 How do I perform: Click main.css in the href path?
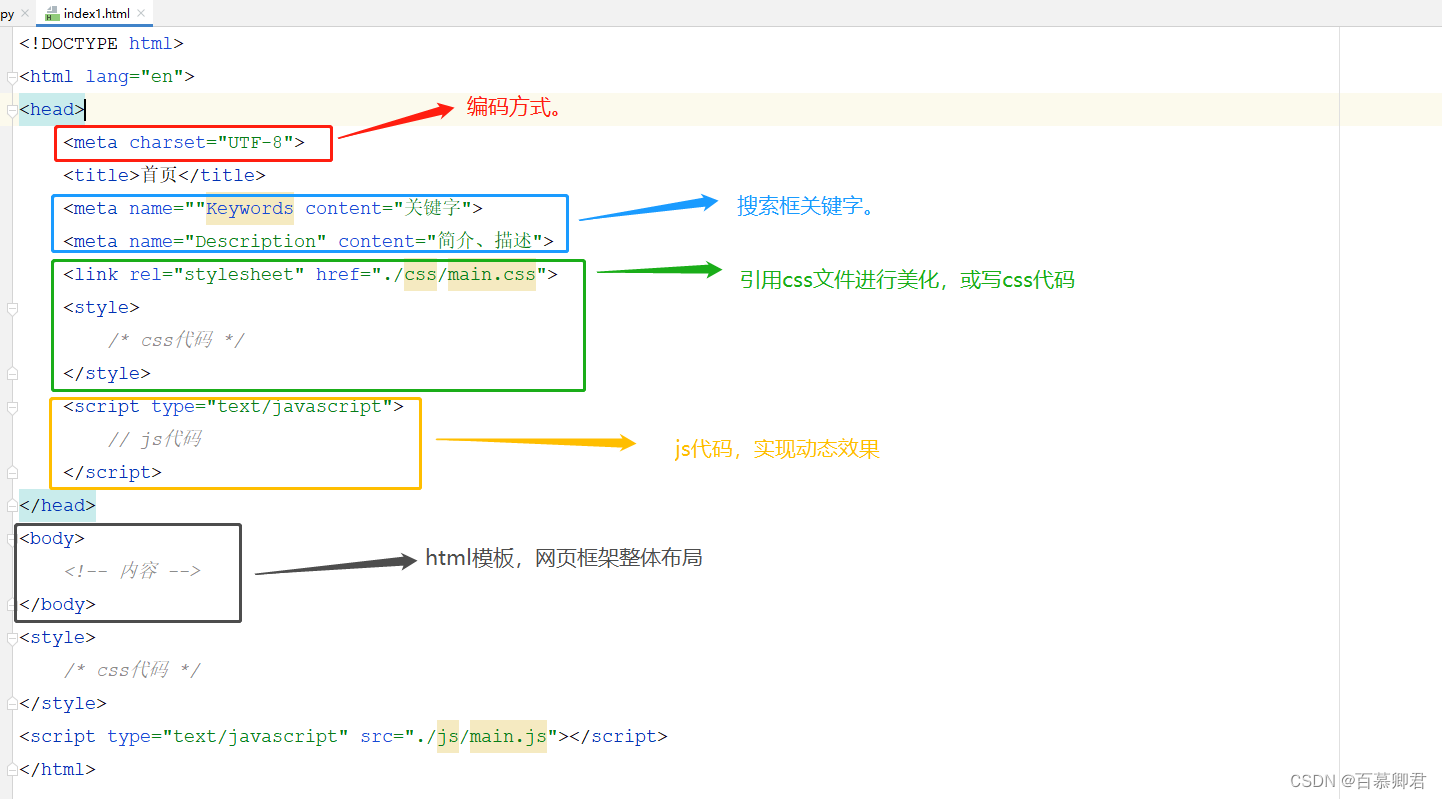pyautogui.click(x=491, y=275)
